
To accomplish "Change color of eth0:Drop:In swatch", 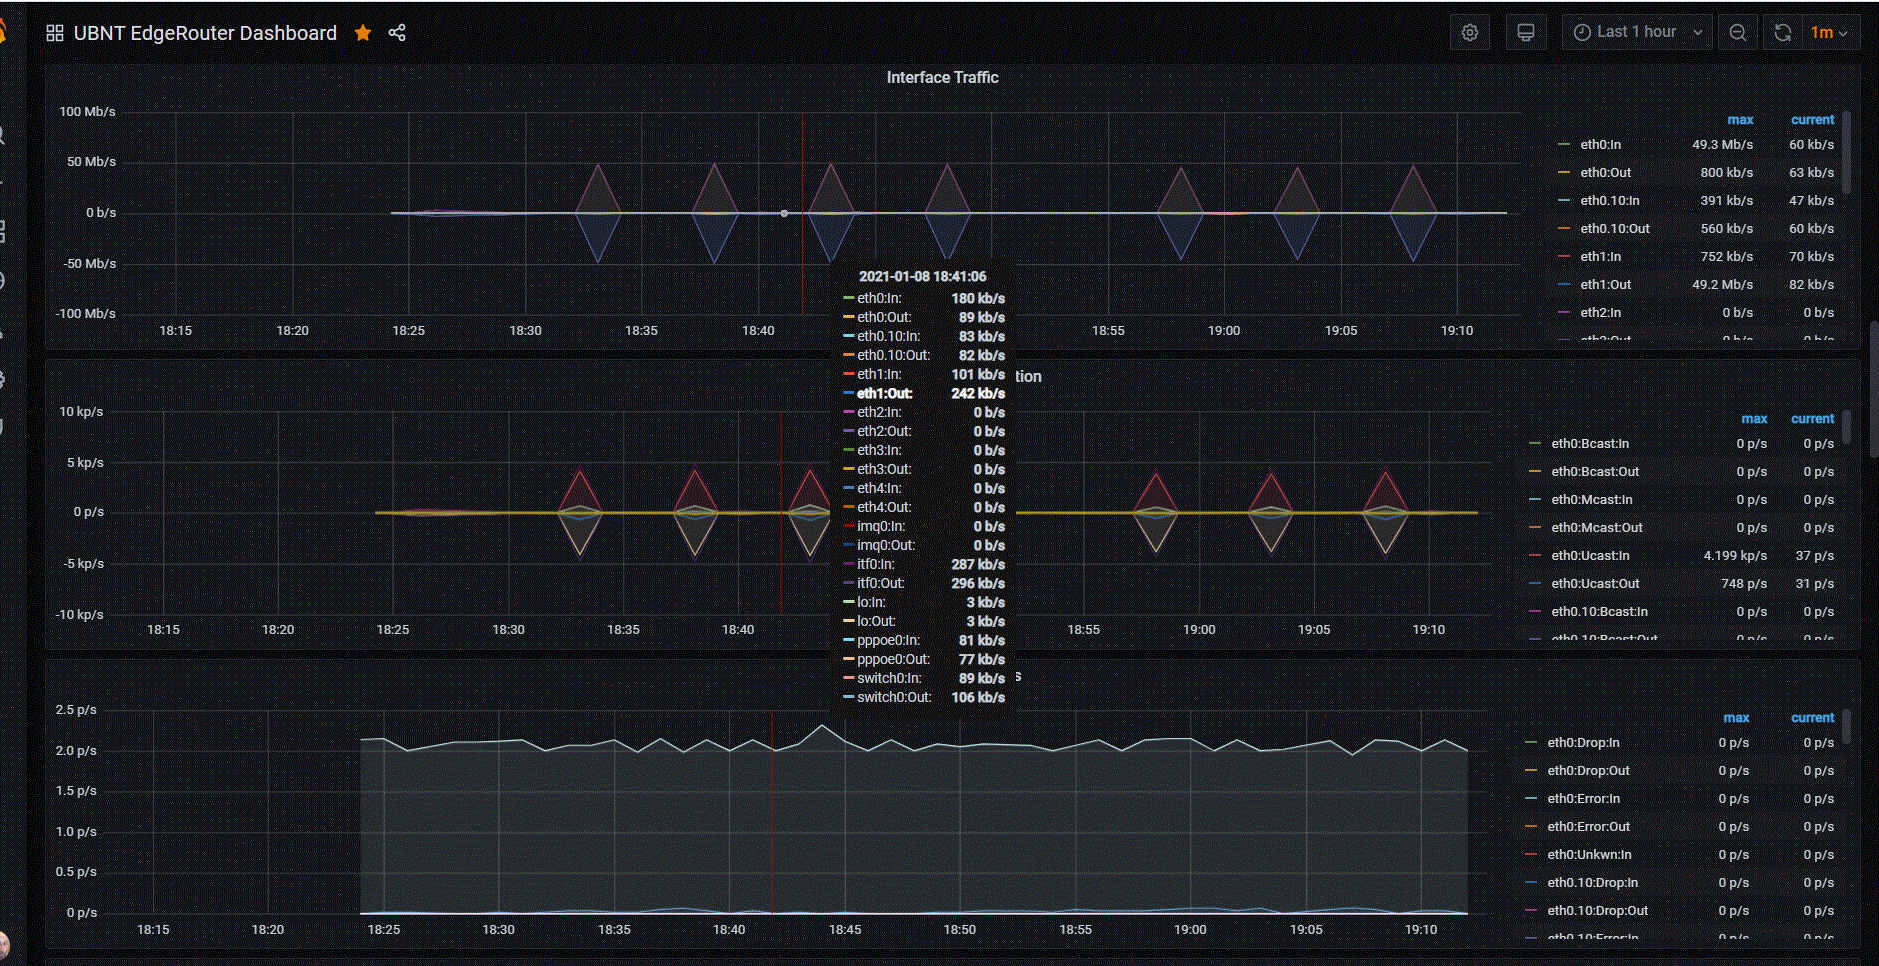I will click(x=1531, y=742).
